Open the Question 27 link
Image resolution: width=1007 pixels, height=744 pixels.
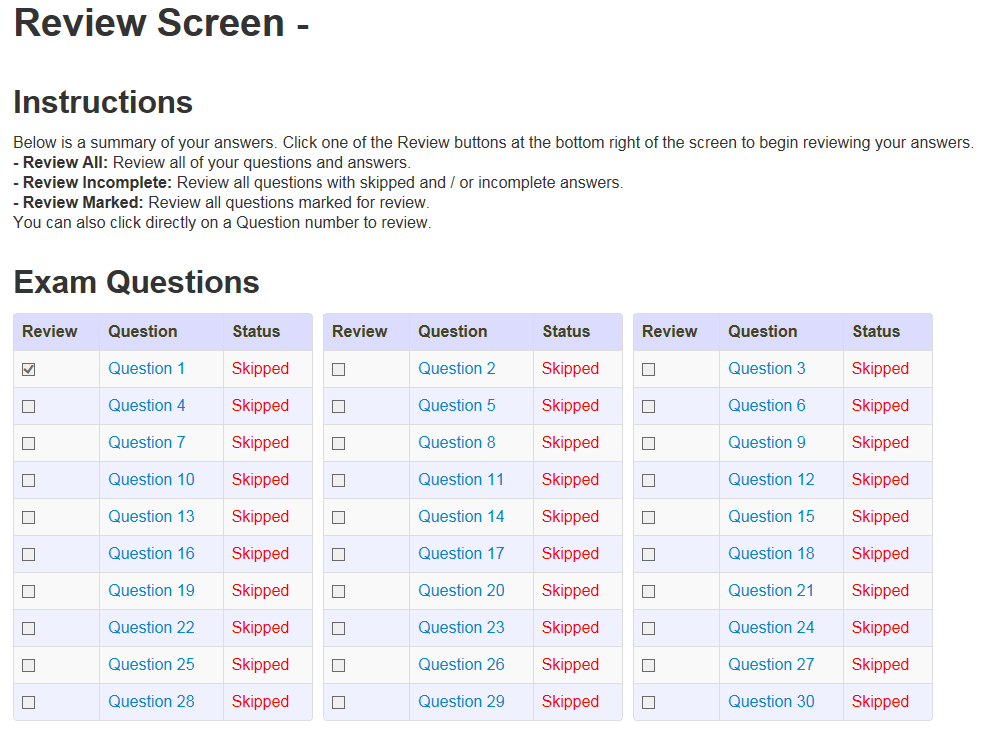771,665
